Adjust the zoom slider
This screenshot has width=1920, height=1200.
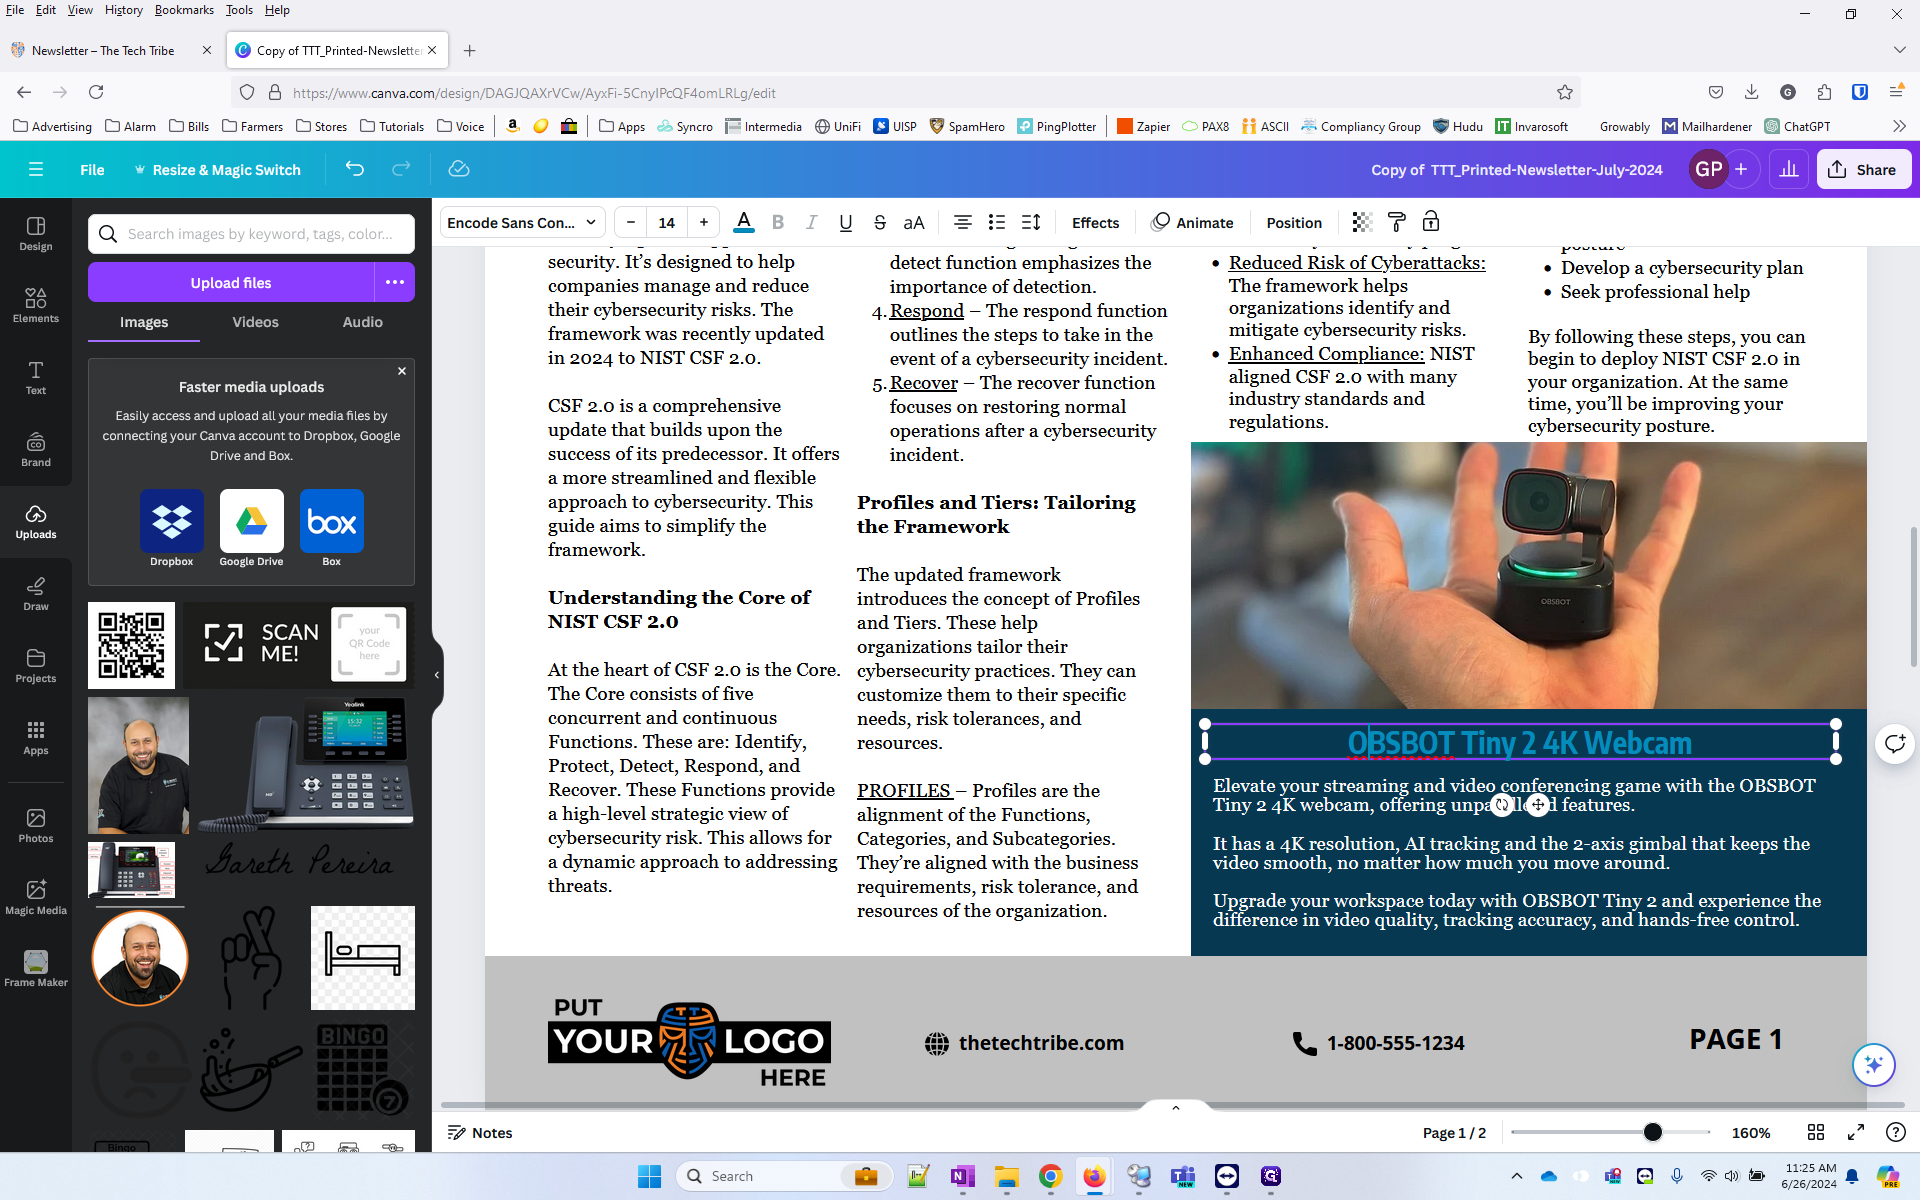tap(1653, 1132)
